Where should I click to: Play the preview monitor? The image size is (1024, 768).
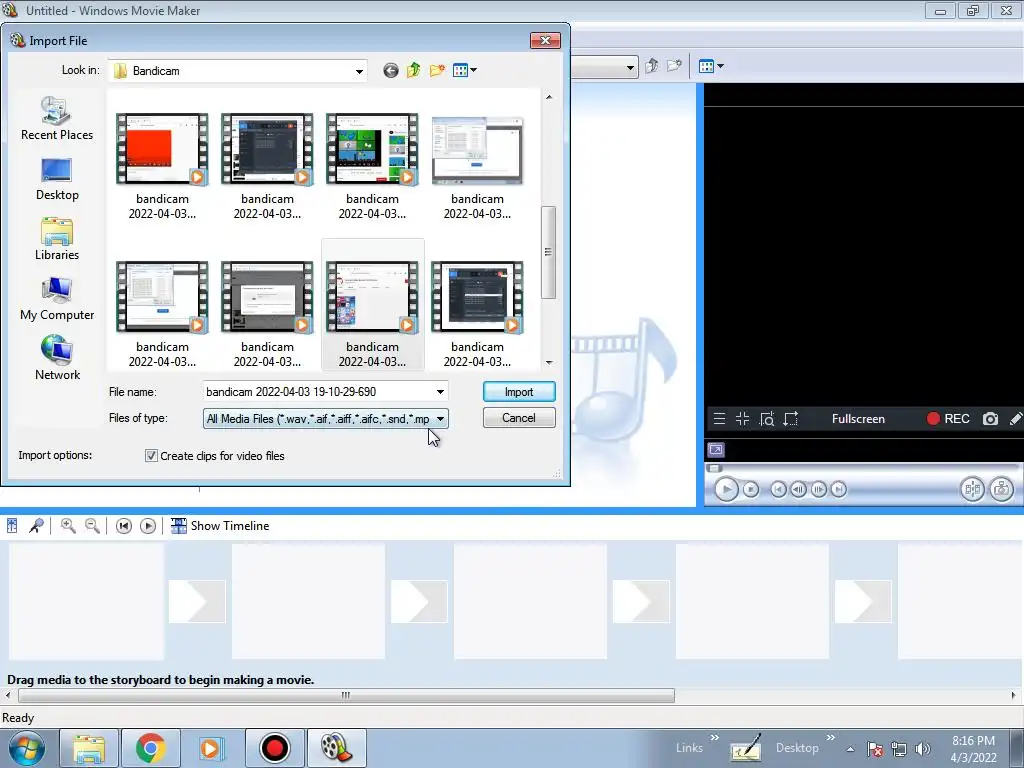[x=726, y=489]
